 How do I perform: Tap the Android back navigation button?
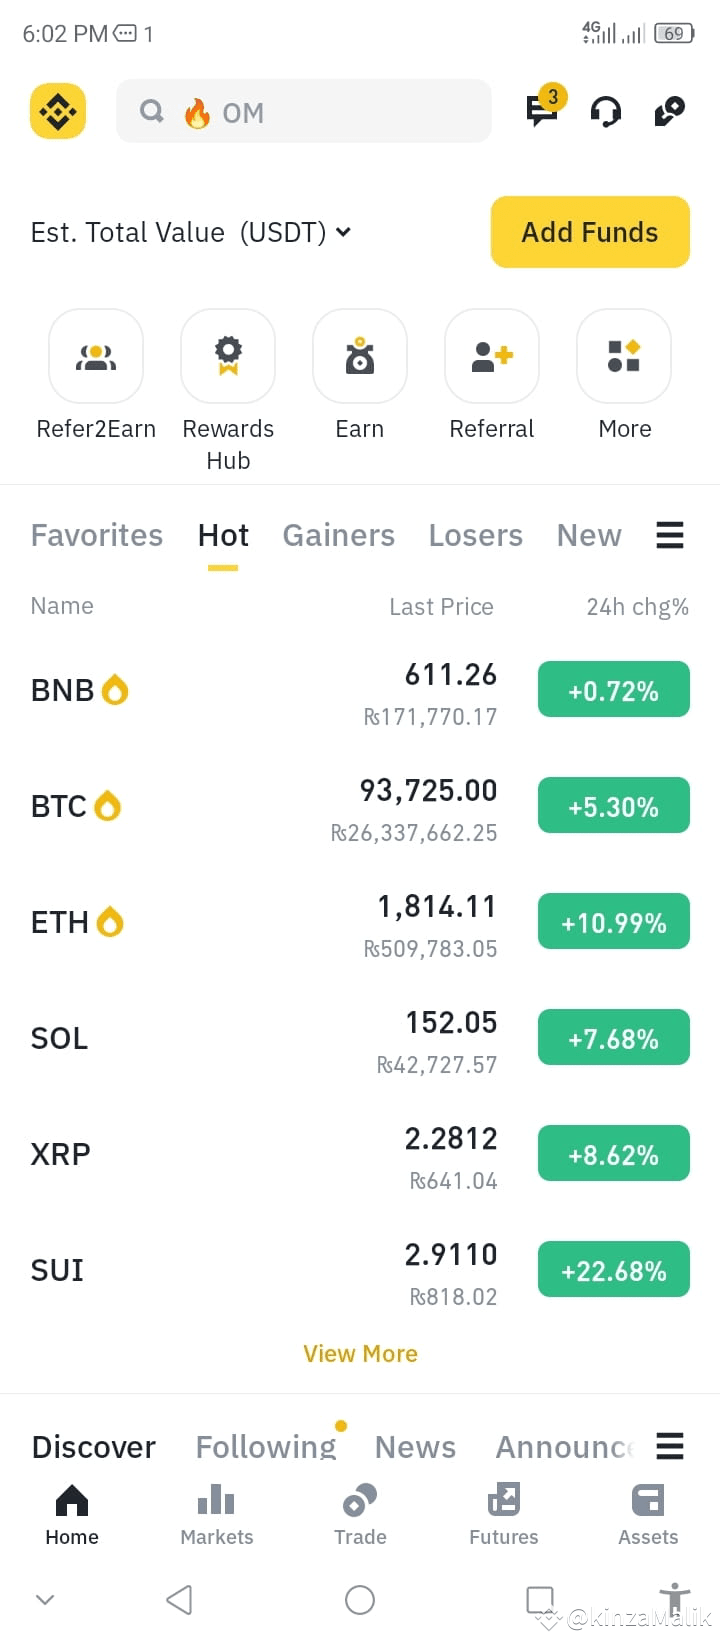(x=179, y=1600)
